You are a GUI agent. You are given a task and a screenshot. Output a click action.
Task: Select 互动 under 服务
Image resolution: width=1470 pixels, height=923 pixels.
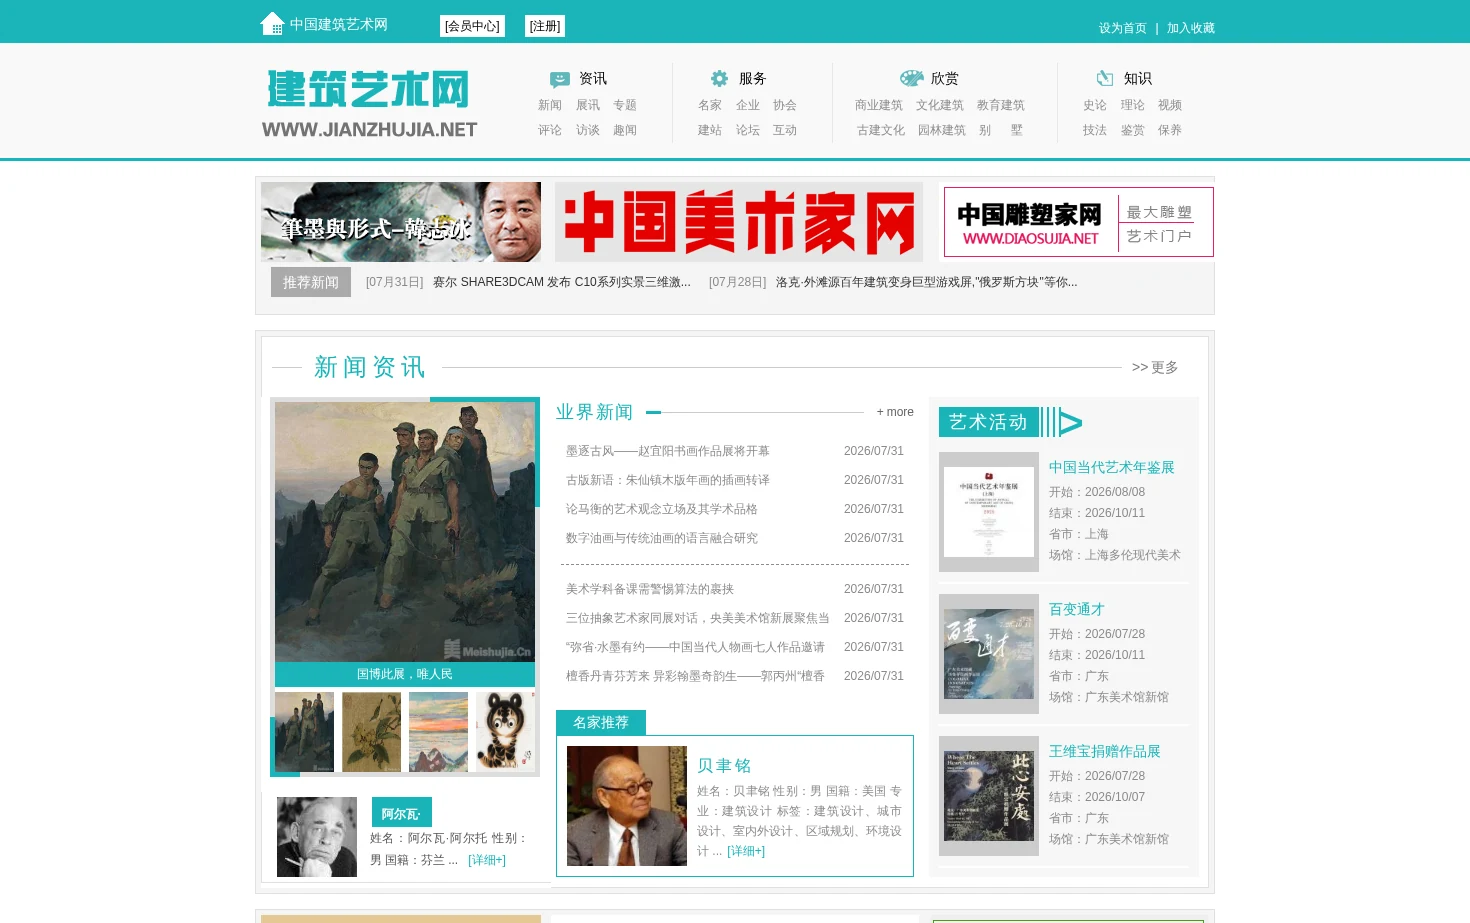click(x=785, y=130)
